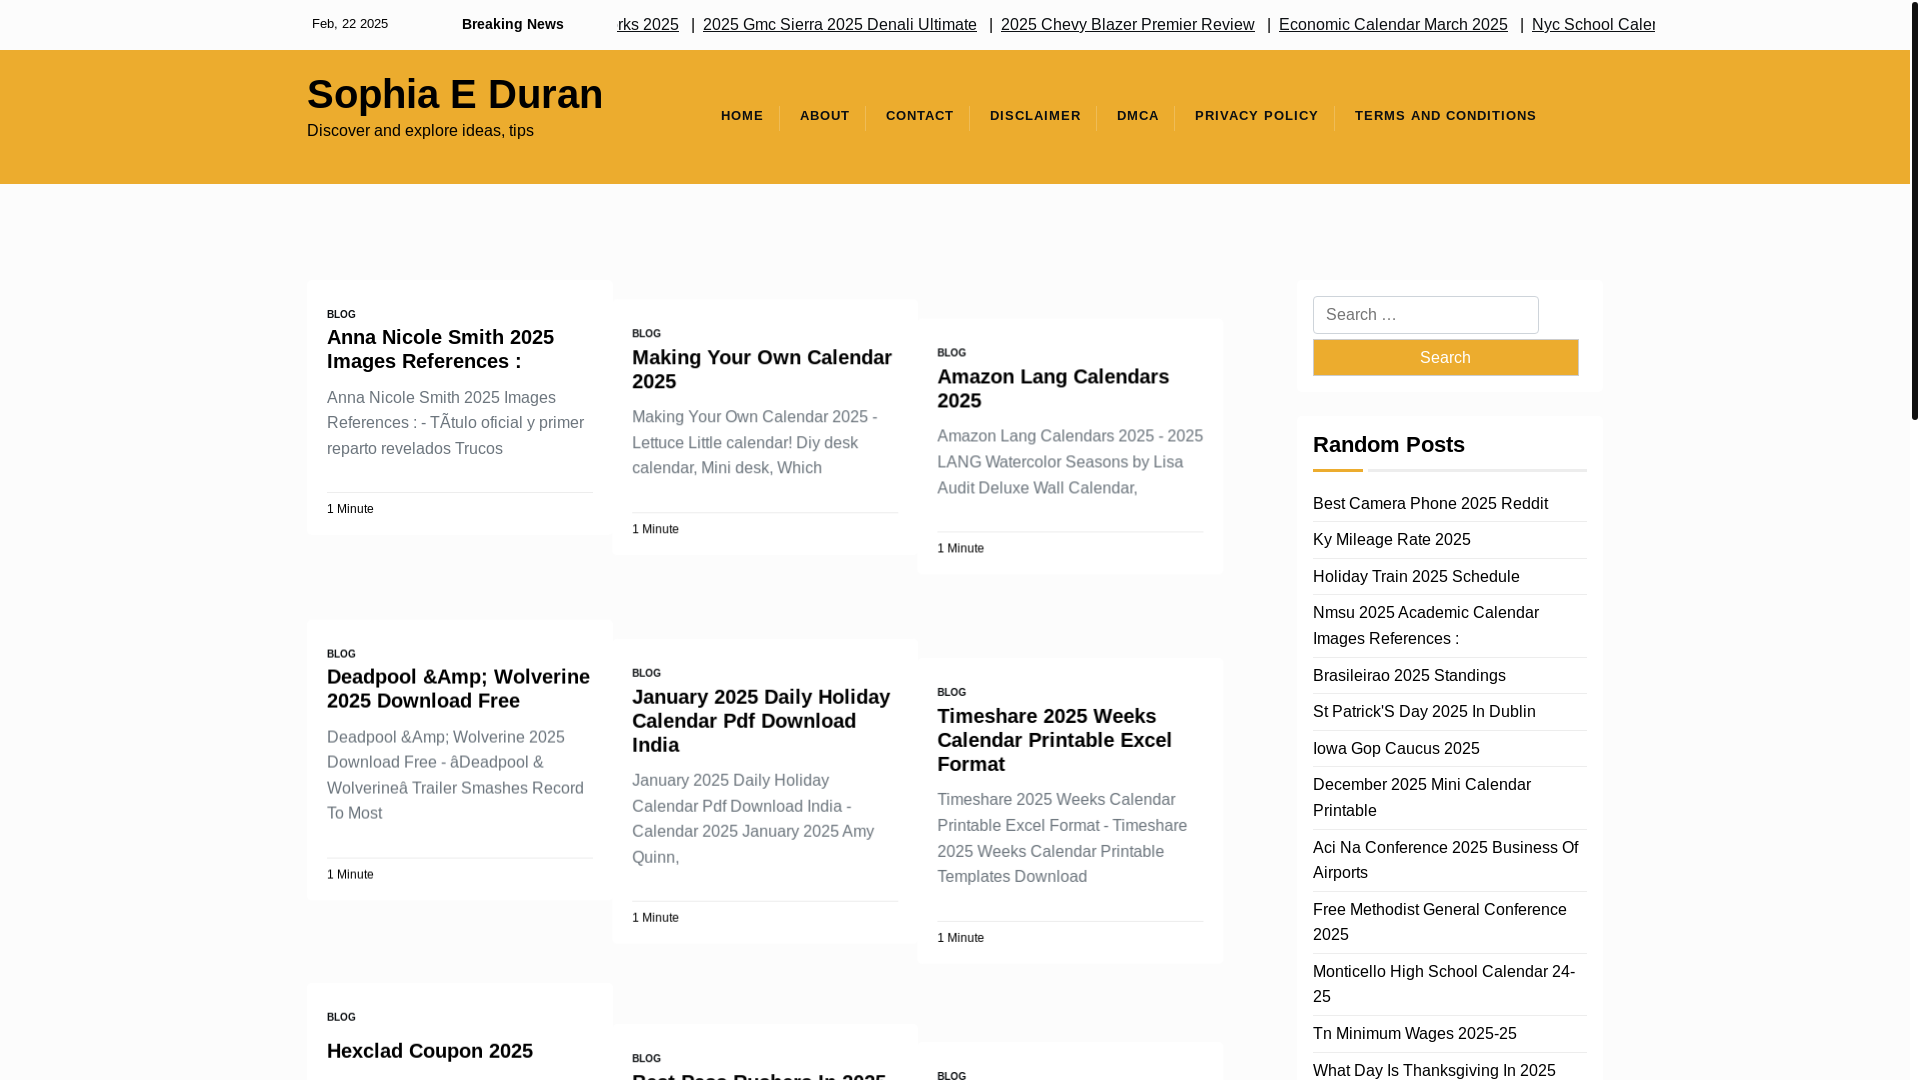Click 1 Minute under Timeshare 2025 post
The width and height of the screenshot is (1920, 1080).
959,938
